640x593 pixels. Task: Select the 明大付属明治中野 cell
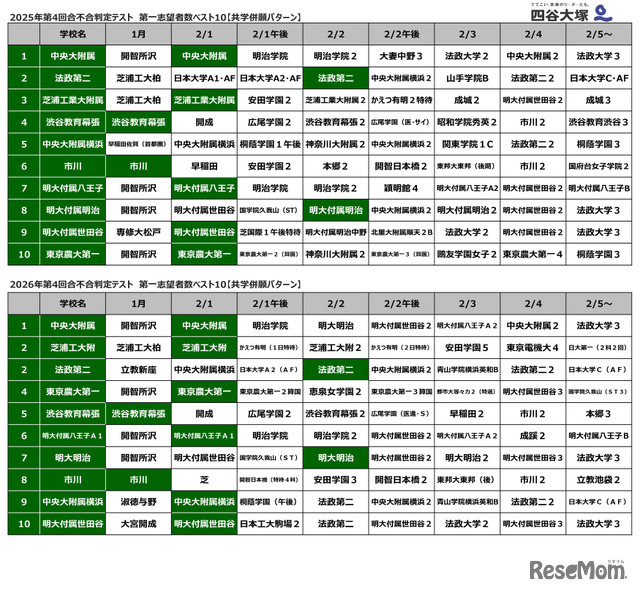tap(336, 232)
